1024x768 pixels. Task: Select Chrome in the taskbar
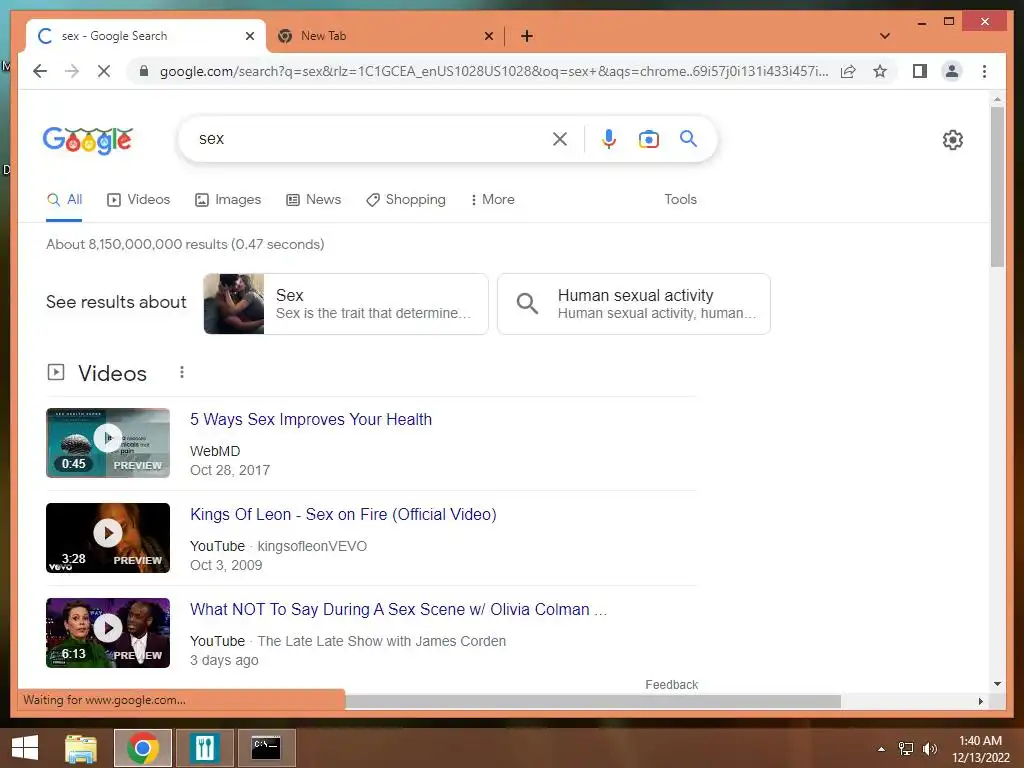143,748
